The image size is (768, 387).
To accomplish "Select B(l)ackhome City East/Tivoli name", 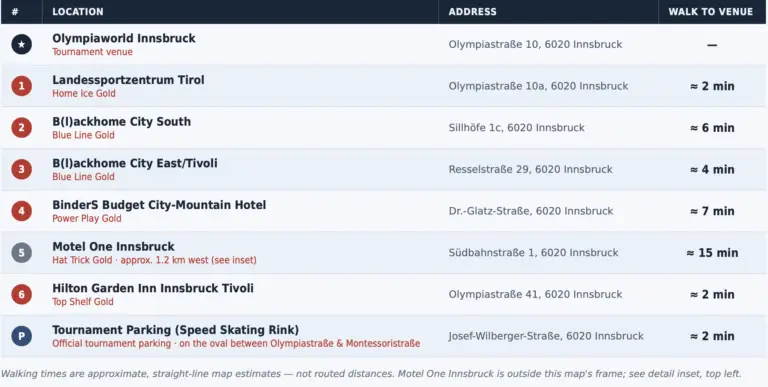I will 135,163.
